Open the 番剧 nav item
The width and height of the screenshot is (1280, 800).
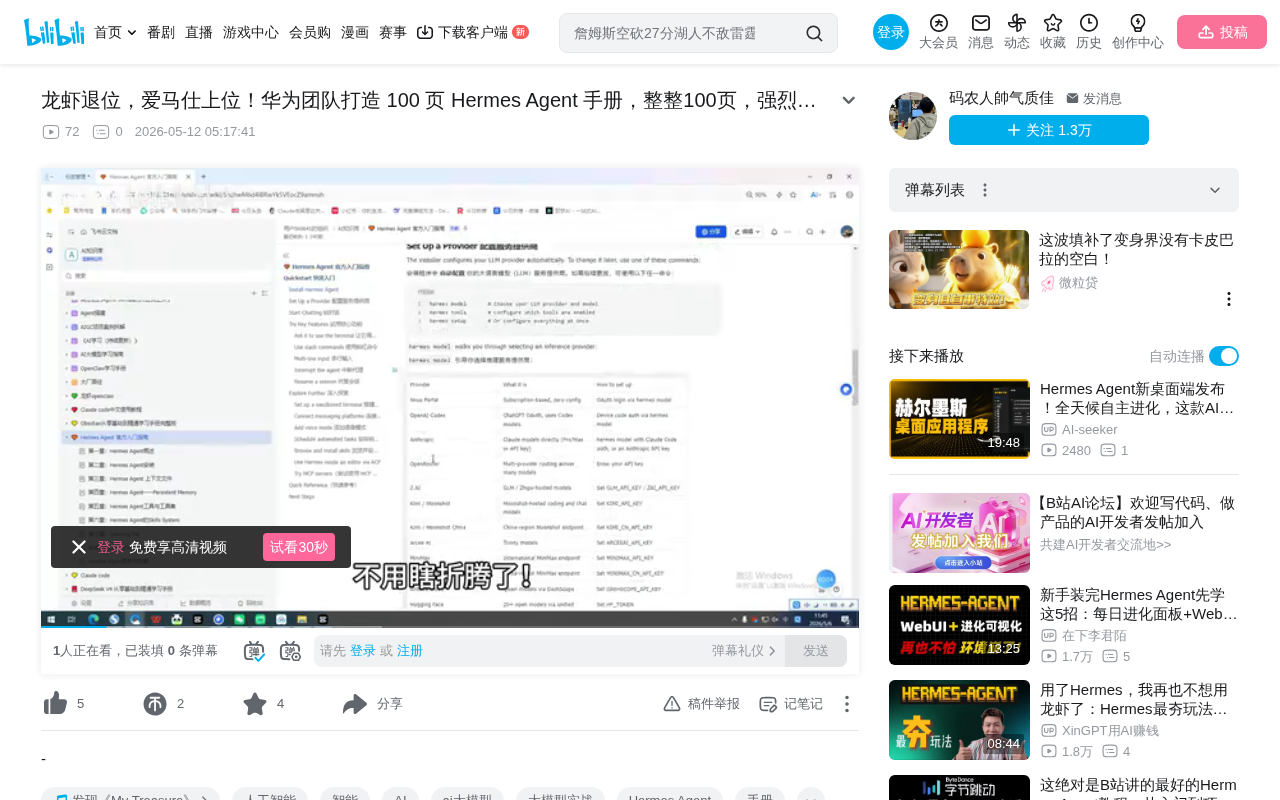point(161,32)
